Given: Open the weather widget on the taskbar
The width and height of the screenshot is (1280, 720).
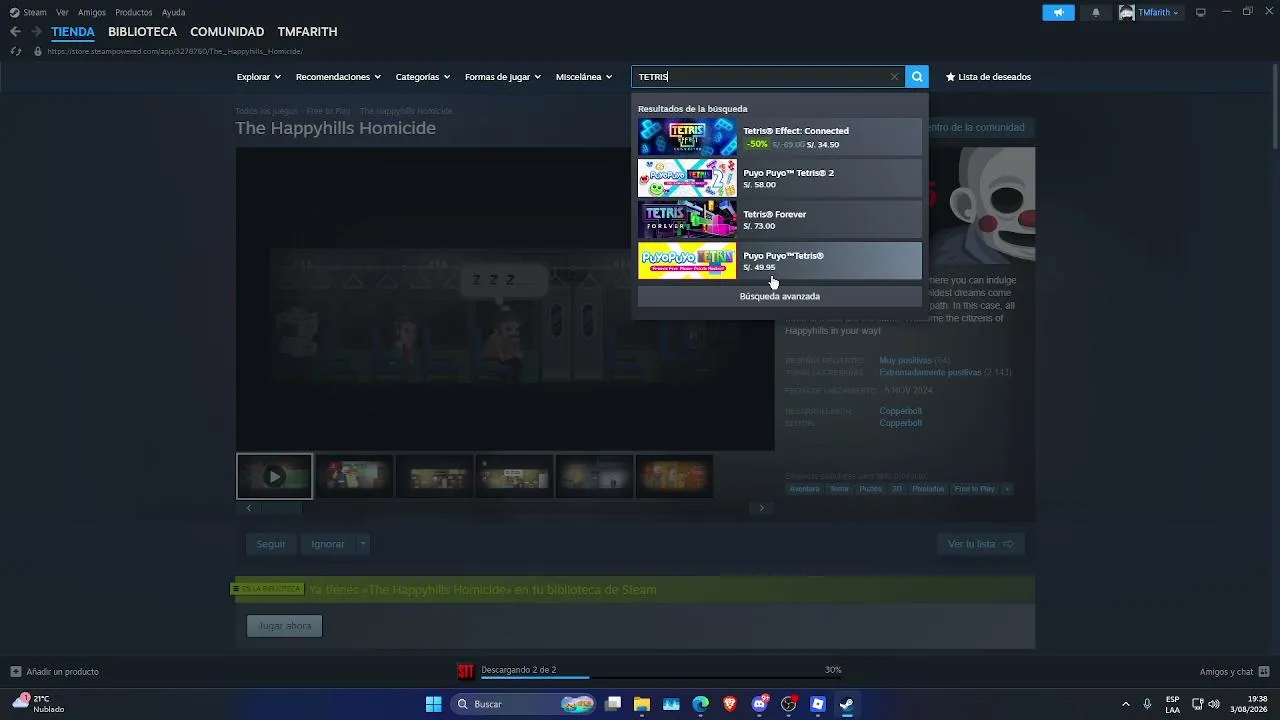Looking at the screenshot, I should click(38, 704).
